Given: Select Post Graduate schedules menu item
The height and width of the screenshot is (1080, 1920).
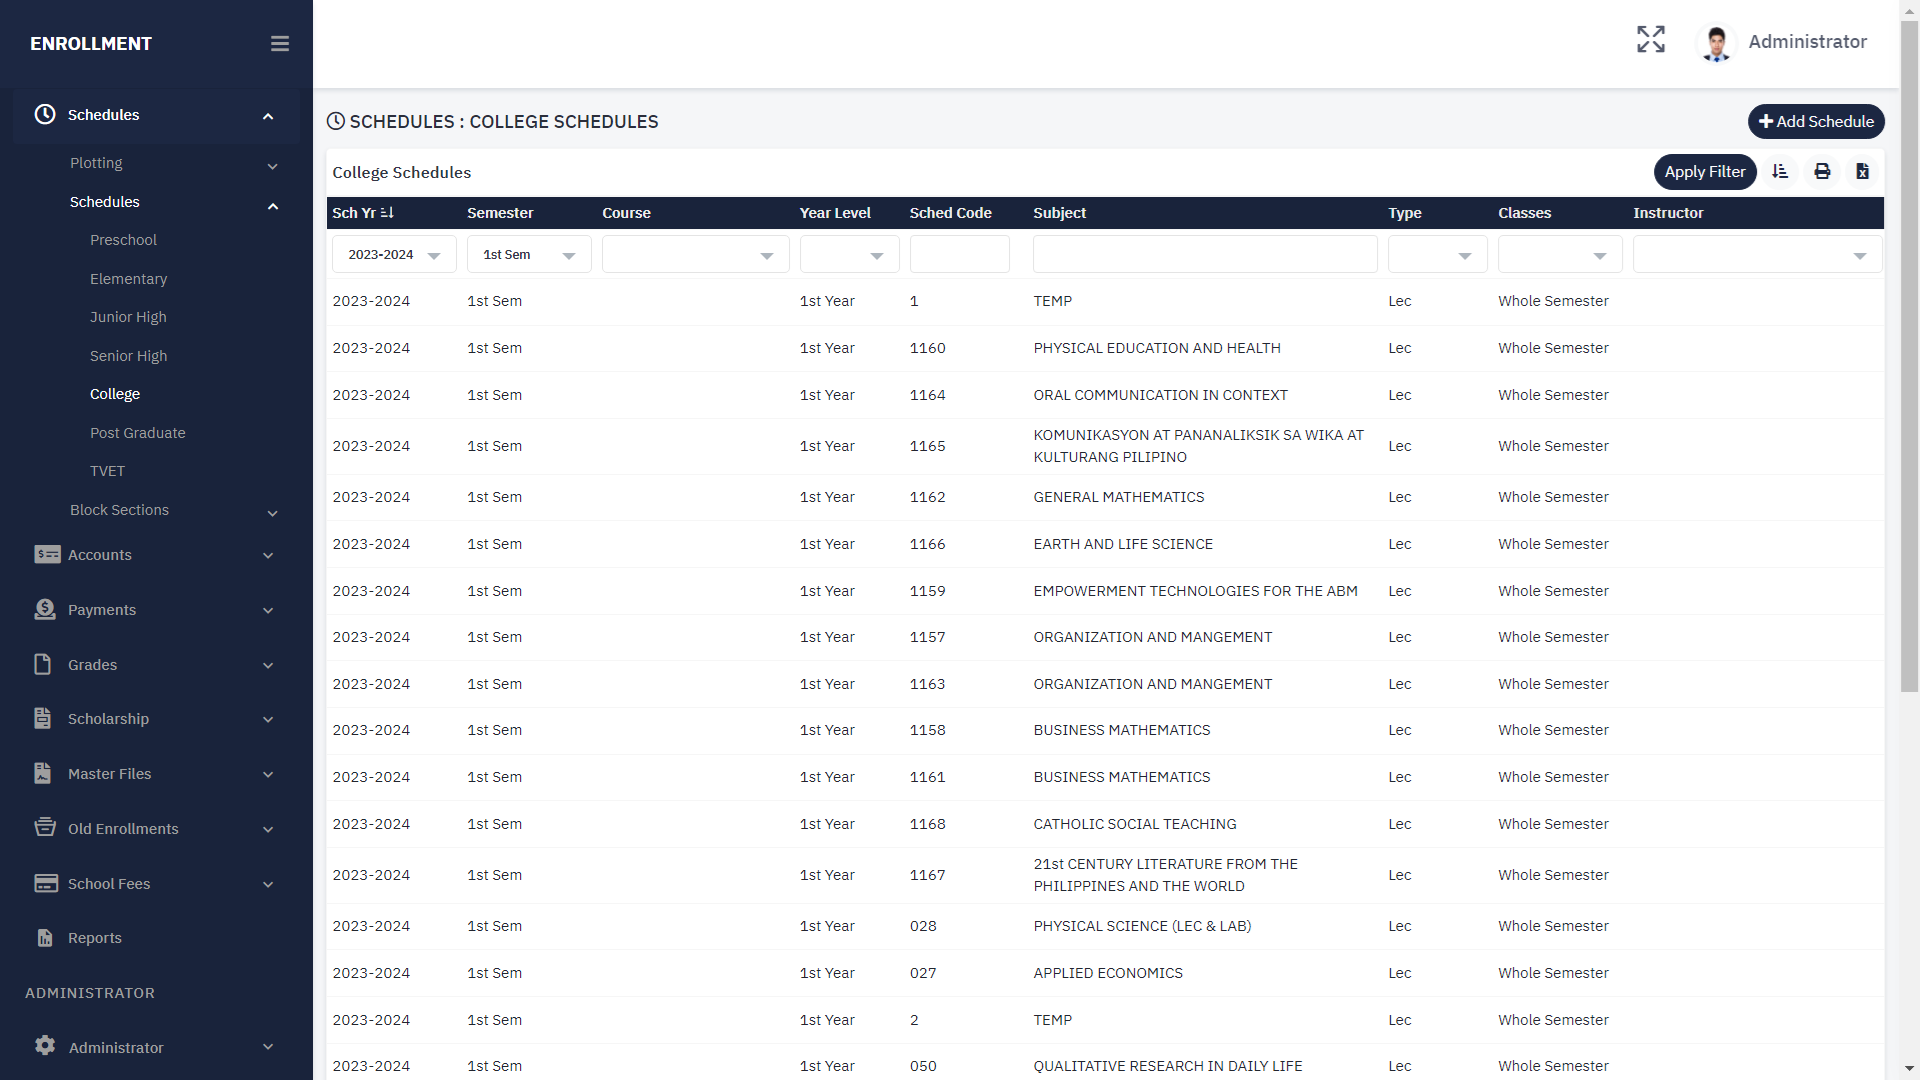Looking at the screenshot, I should pyautogui.click(x=137, y=433).
